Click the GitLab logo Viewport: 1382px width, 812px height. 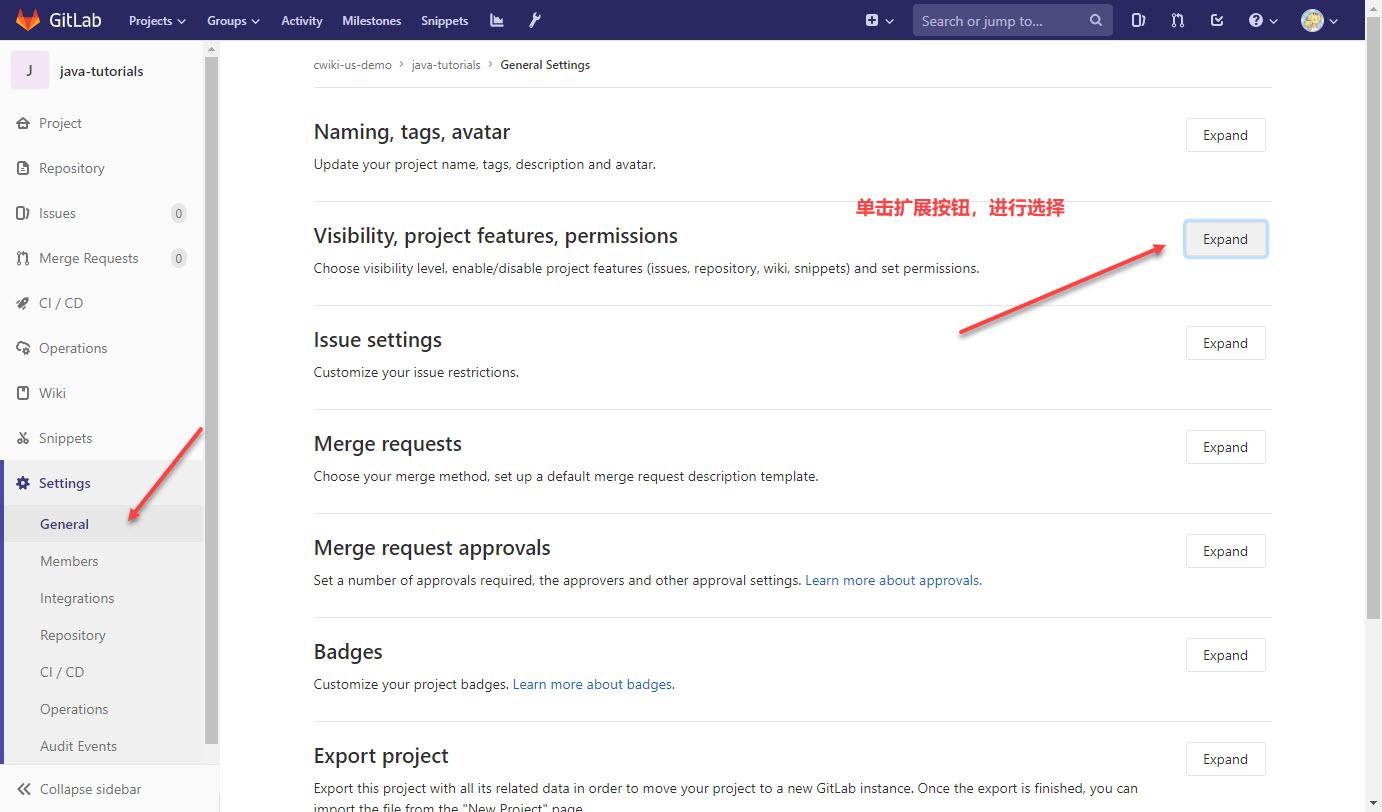[58, 19]
